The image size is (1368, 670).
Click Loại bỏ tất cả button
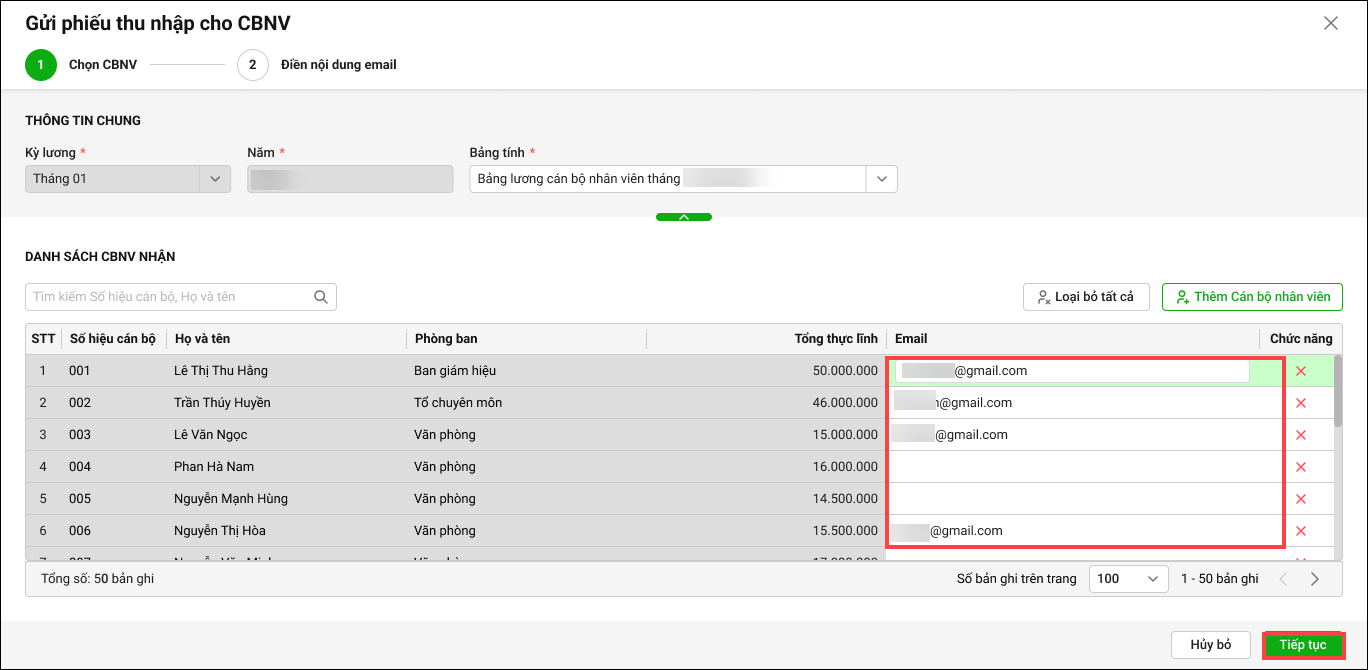pos(1086,297)
